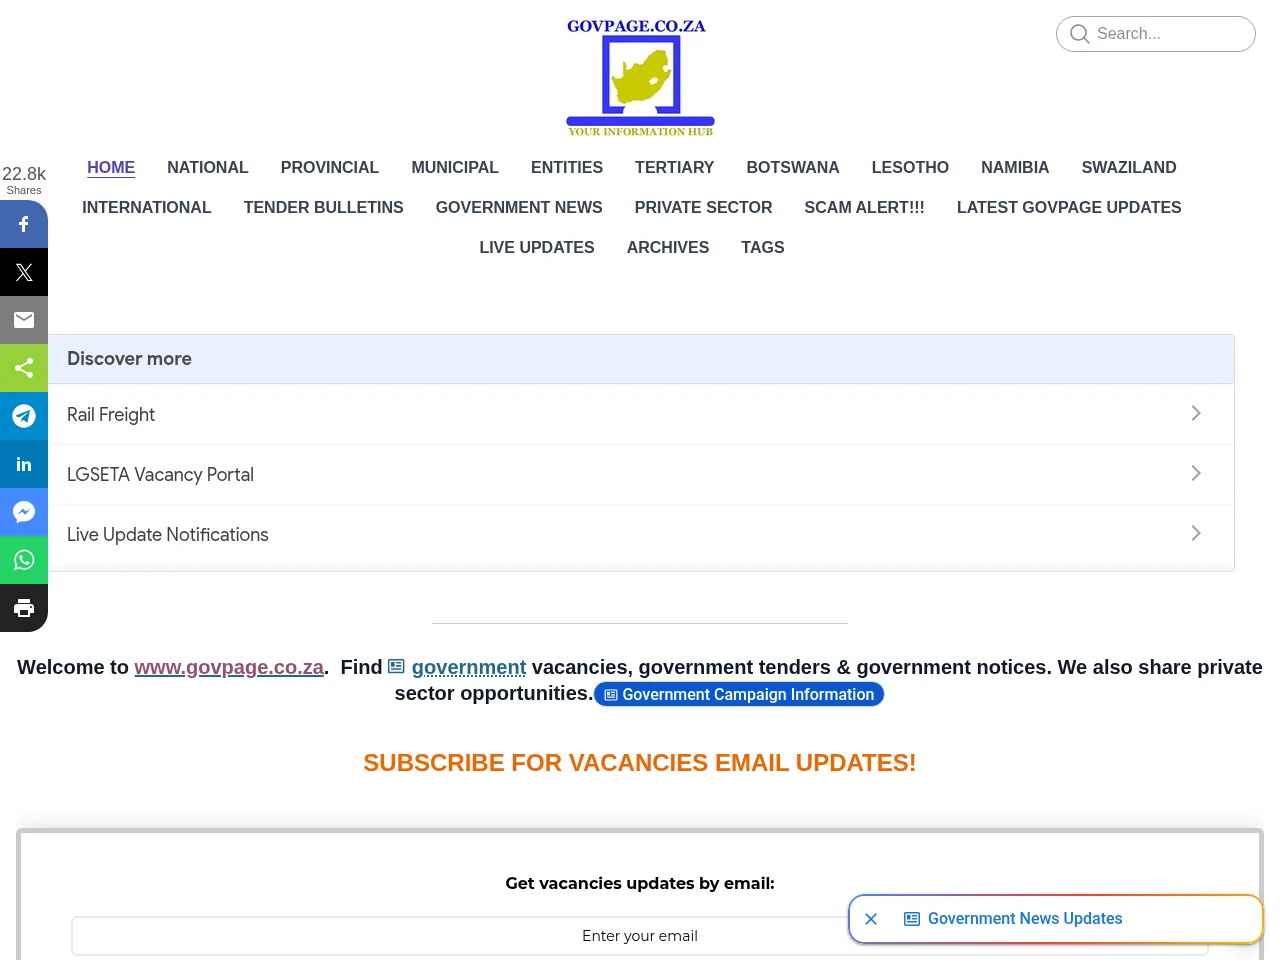The width and height of the screenshot is (1280, 960).
Task: Click the SUBSCRIBE FOR VACANCIES EMAIL UPDATES heading
Action: 640,763
